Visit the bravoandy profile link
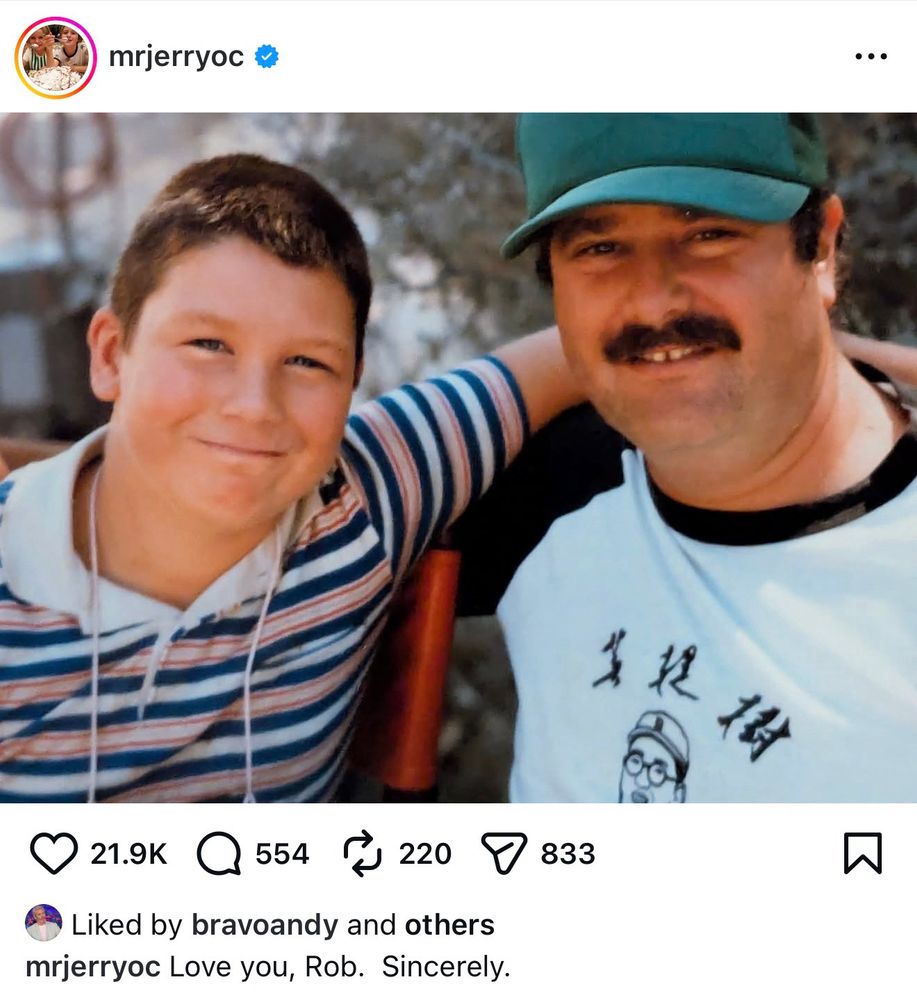Image resolution: width=917 pixels, height=1000 pixels. pos(264,925)
